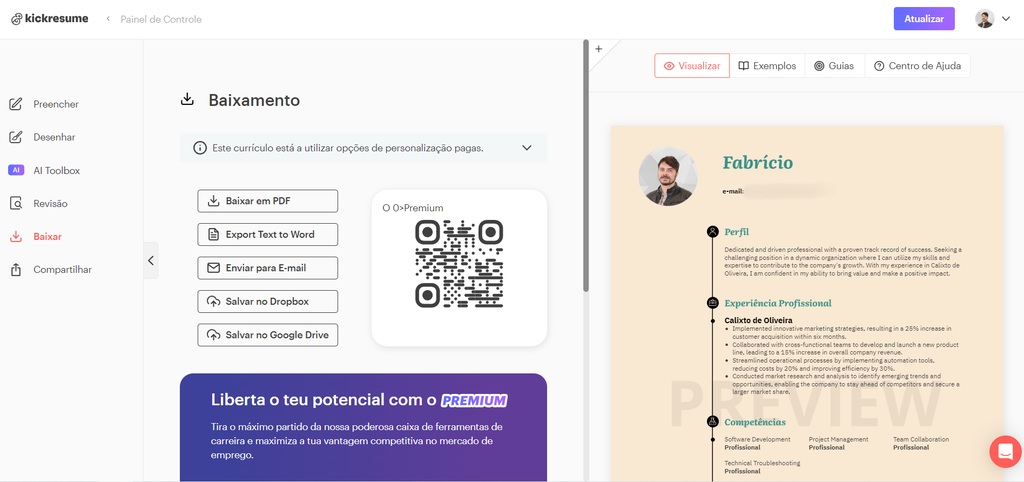
Task: Click the kickresume logo
Action: (x=50, y=19)
